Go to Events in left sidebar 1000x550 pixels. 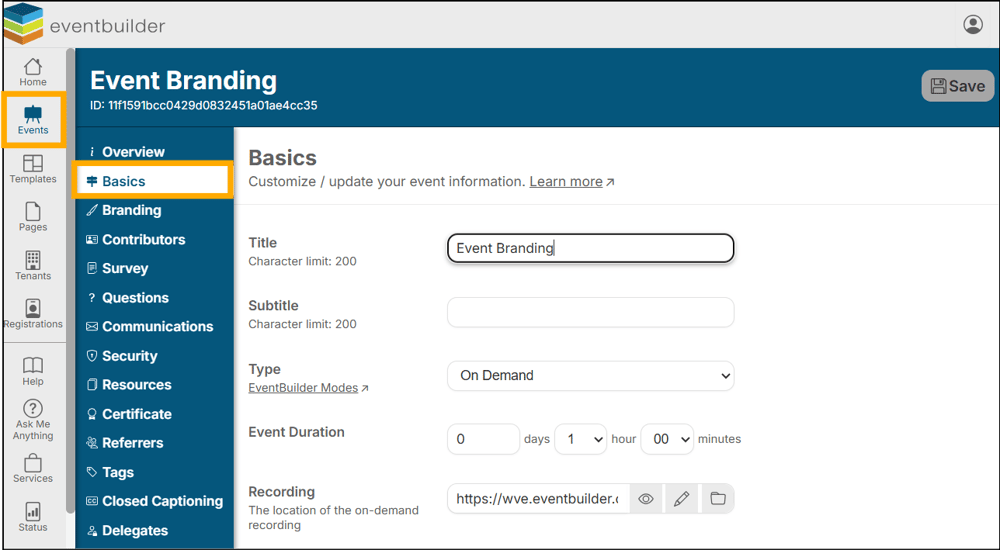tap(33, 120)
